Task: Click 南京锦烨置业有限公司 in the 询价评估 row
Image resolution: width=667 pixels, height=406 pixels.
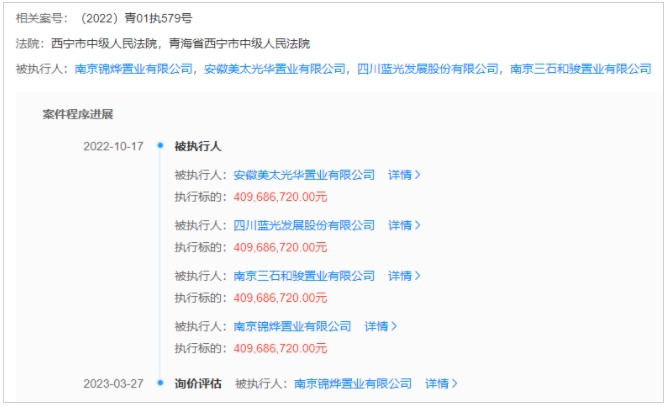Action: 352,383
